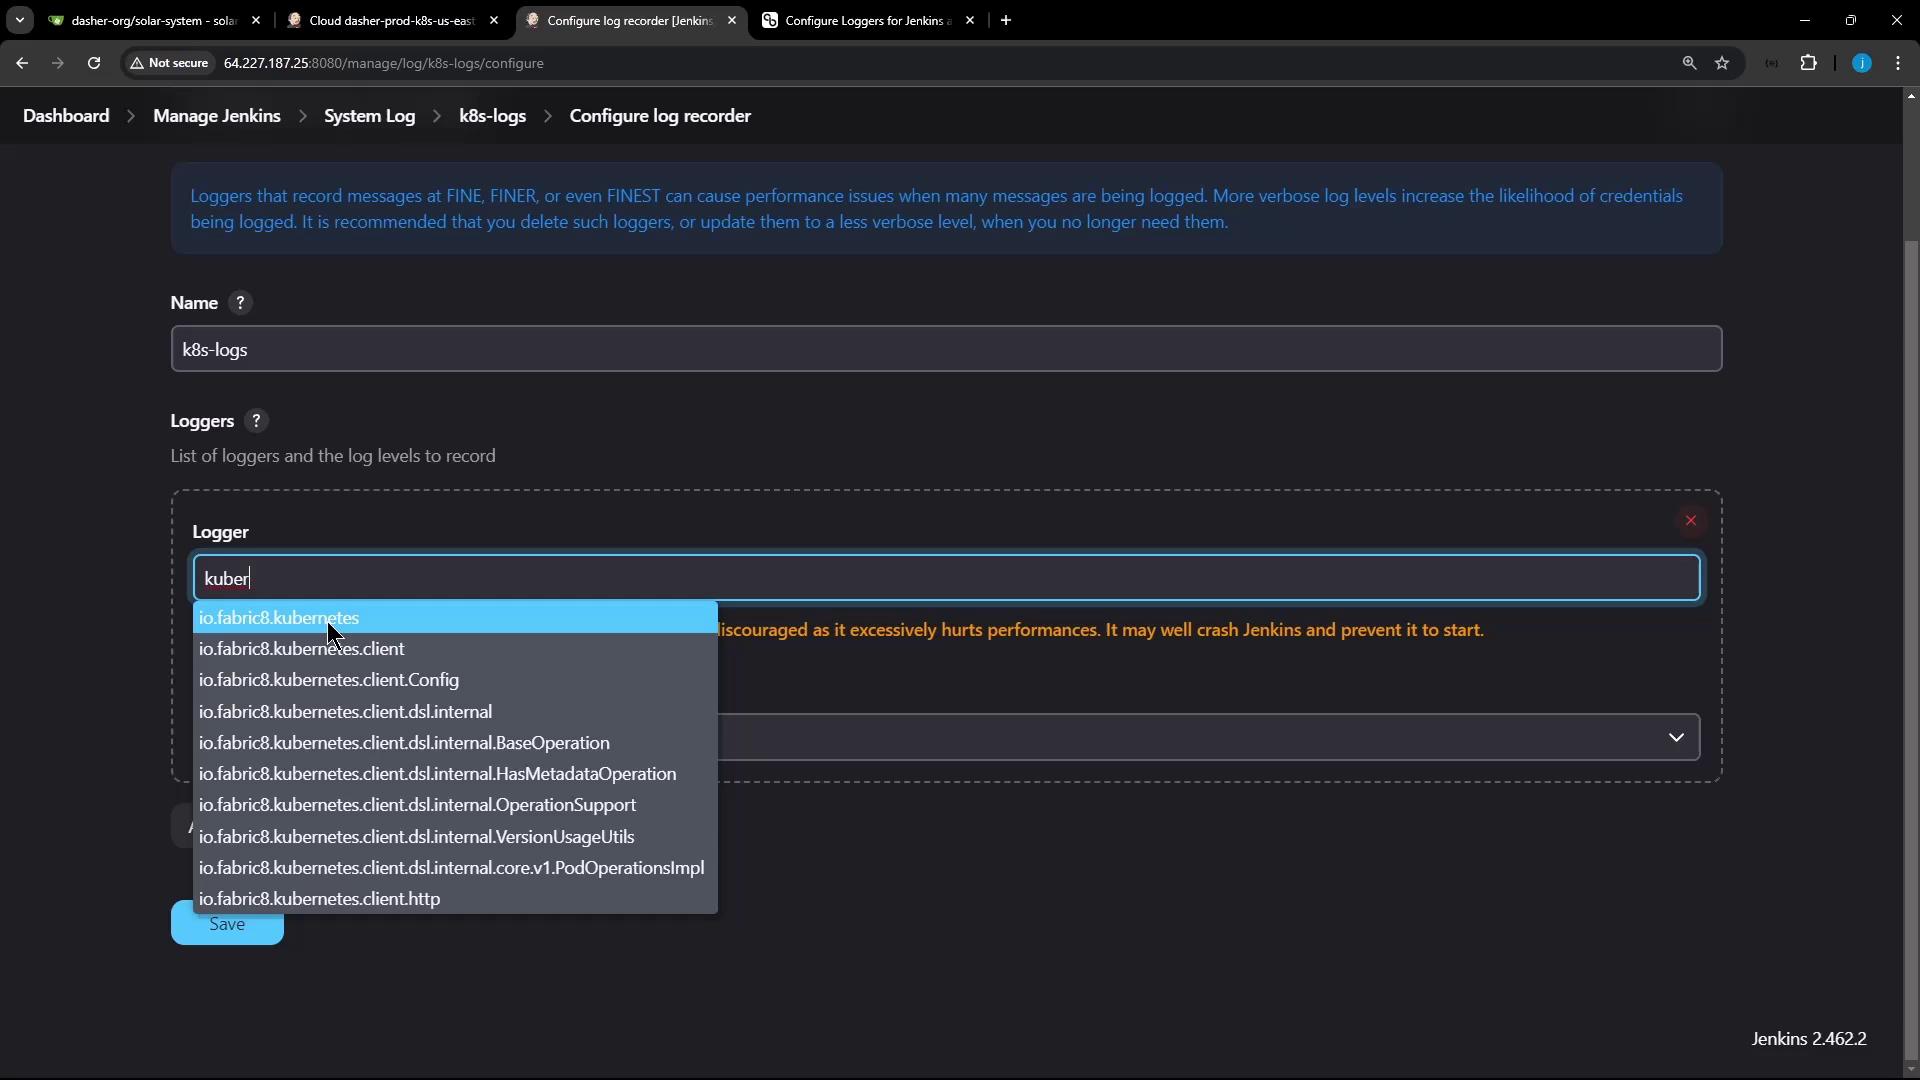Remove logger with the red X icon
This screenshot has height=1080, width=1920.
click(1691, 521)
